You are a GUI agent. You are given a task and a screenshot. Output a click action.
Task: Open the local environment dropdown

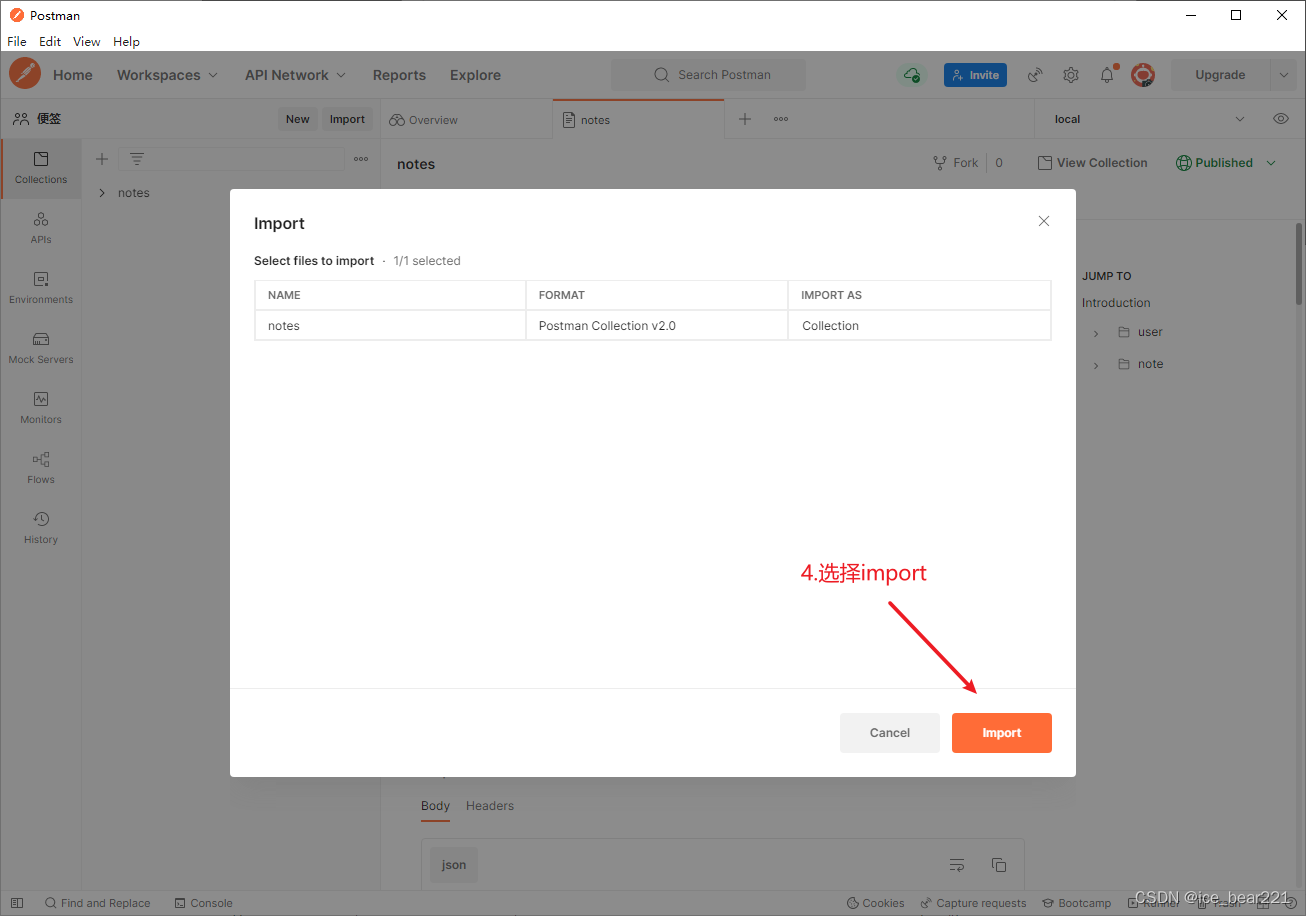(x=1149, y=119)
